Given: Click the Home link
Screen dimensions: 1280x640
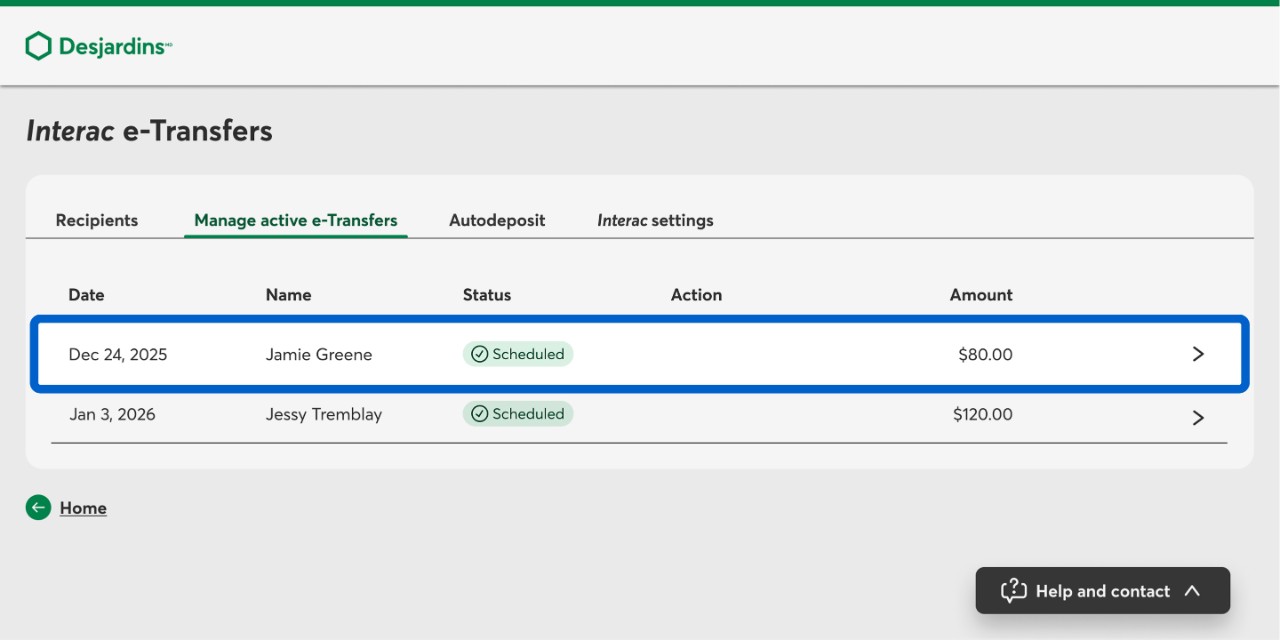Looking at the screenshot, I should [83, 508].
